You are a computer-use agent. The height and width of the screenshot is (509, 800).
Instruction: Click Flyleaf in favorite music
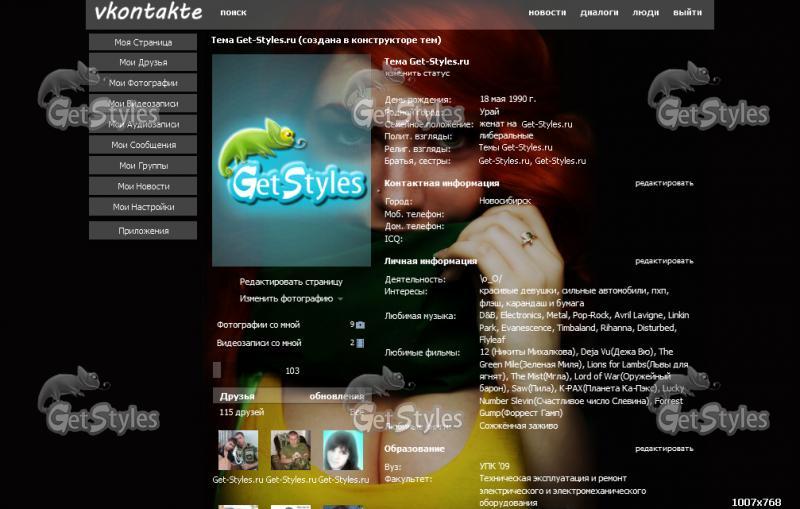(492, 340)
